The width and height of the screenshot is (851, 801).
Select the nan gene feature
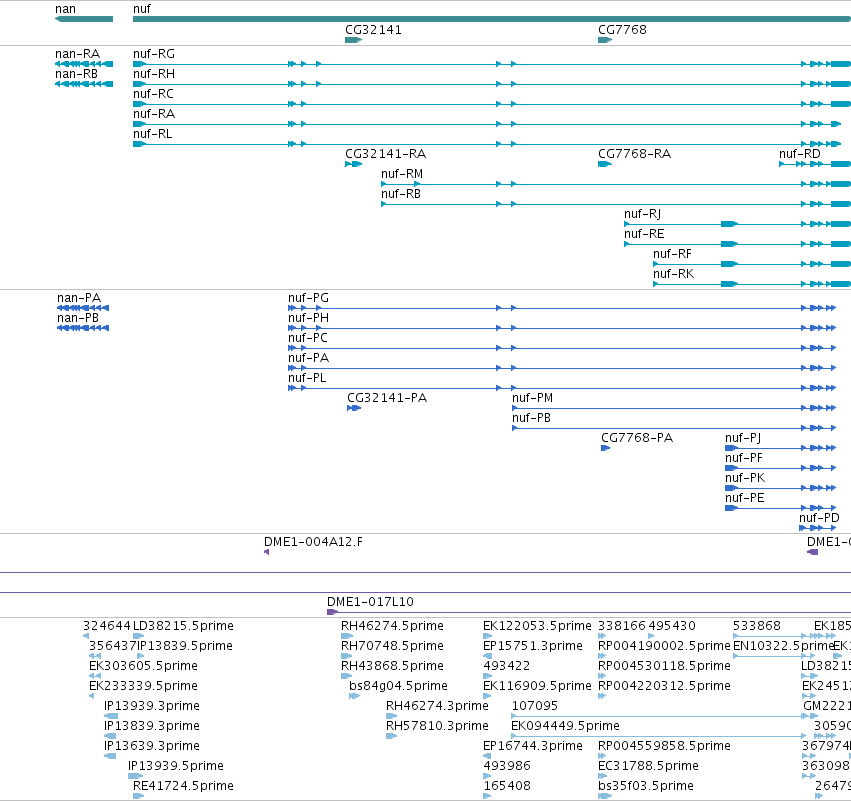point(84,19)
